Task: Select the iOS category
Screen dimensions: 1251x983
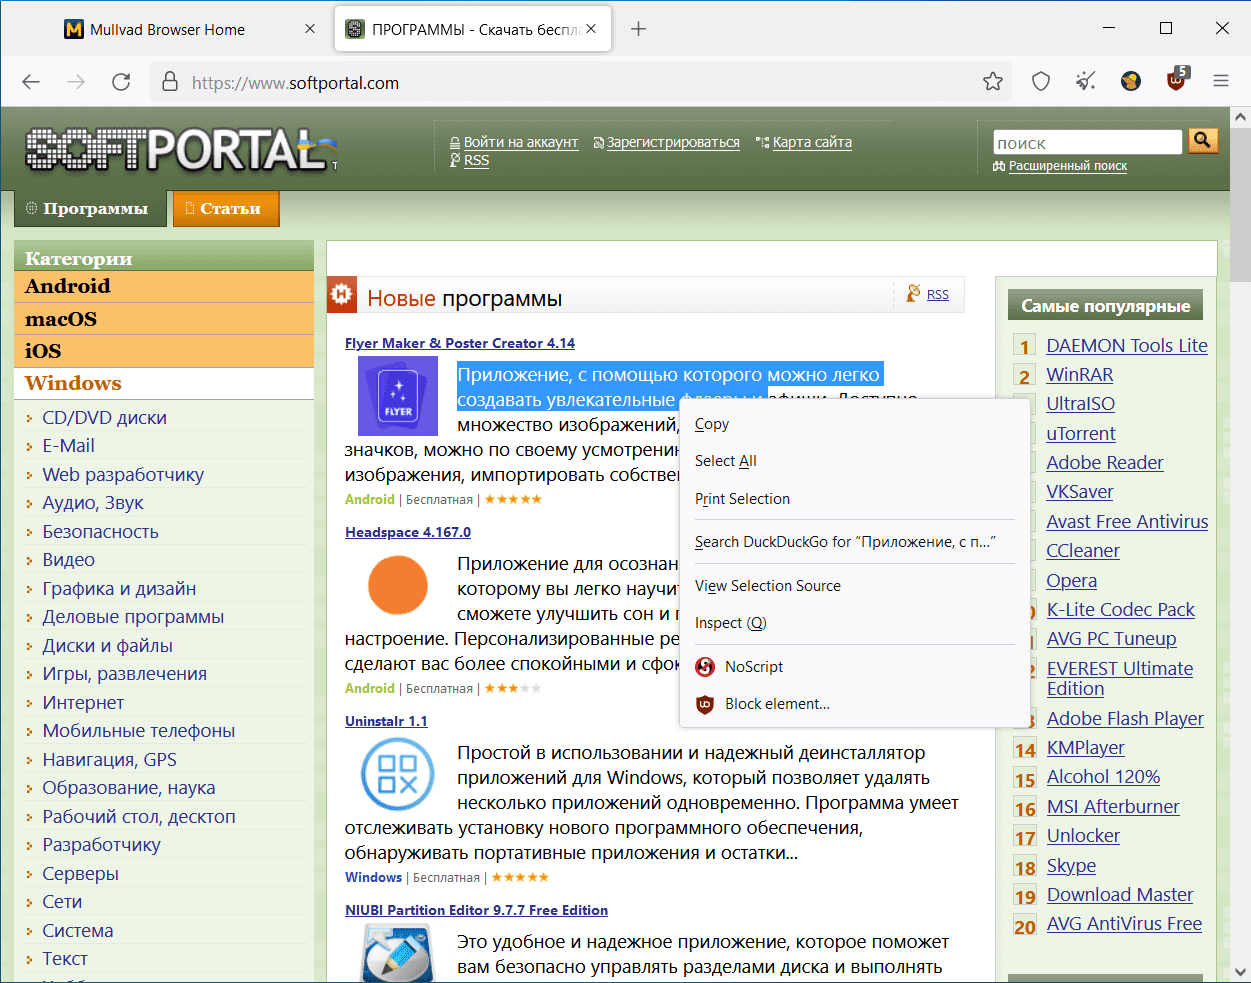Action: coord(164,351)
